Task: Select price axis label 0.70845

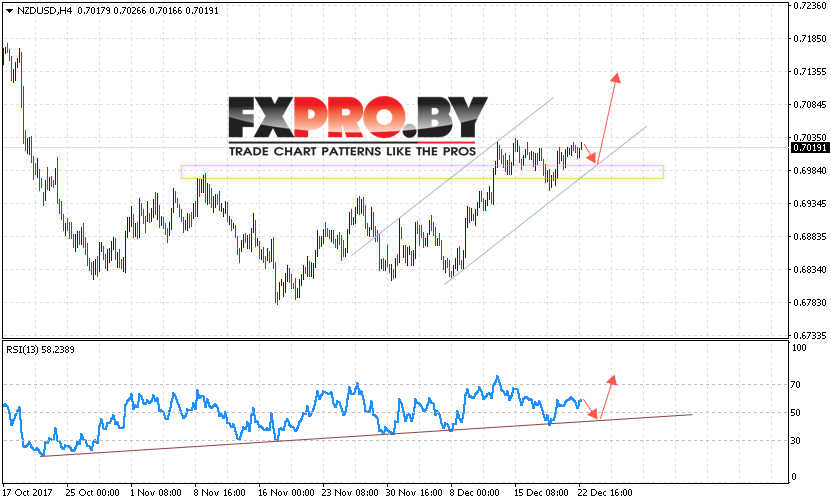Action: click(x=810, y=104)
